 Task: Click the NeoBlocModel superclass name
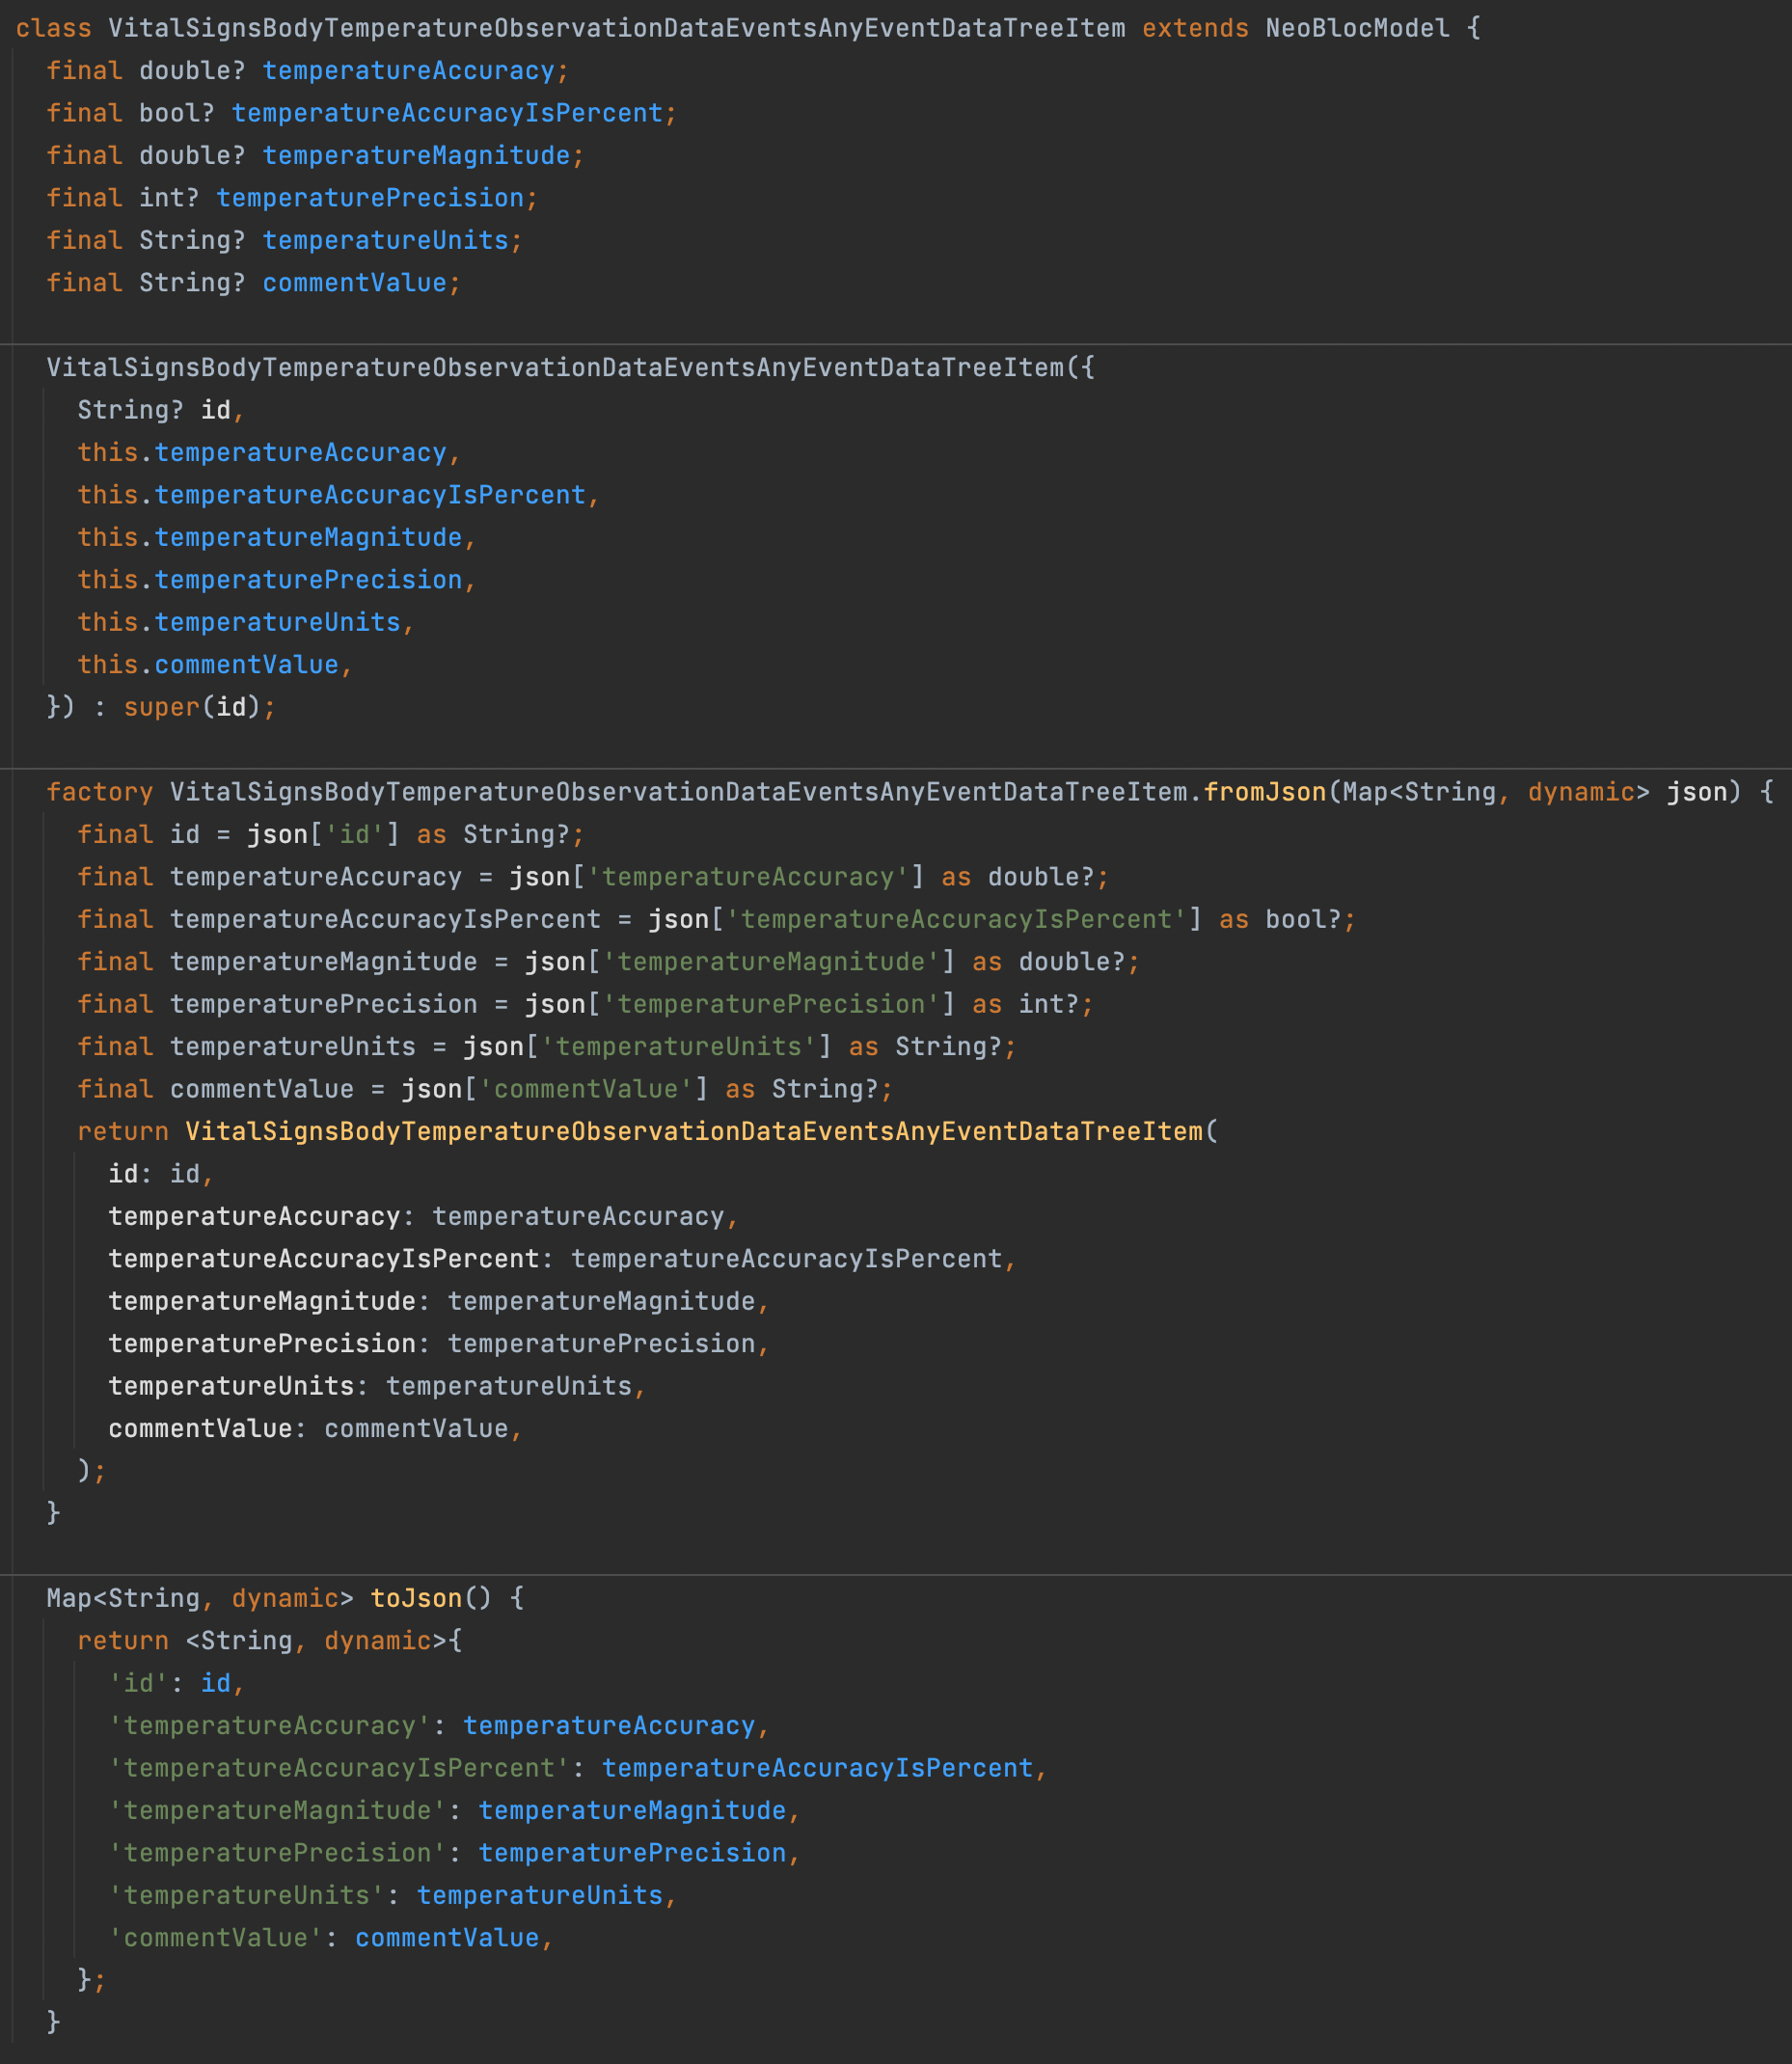pos(1357,28)
